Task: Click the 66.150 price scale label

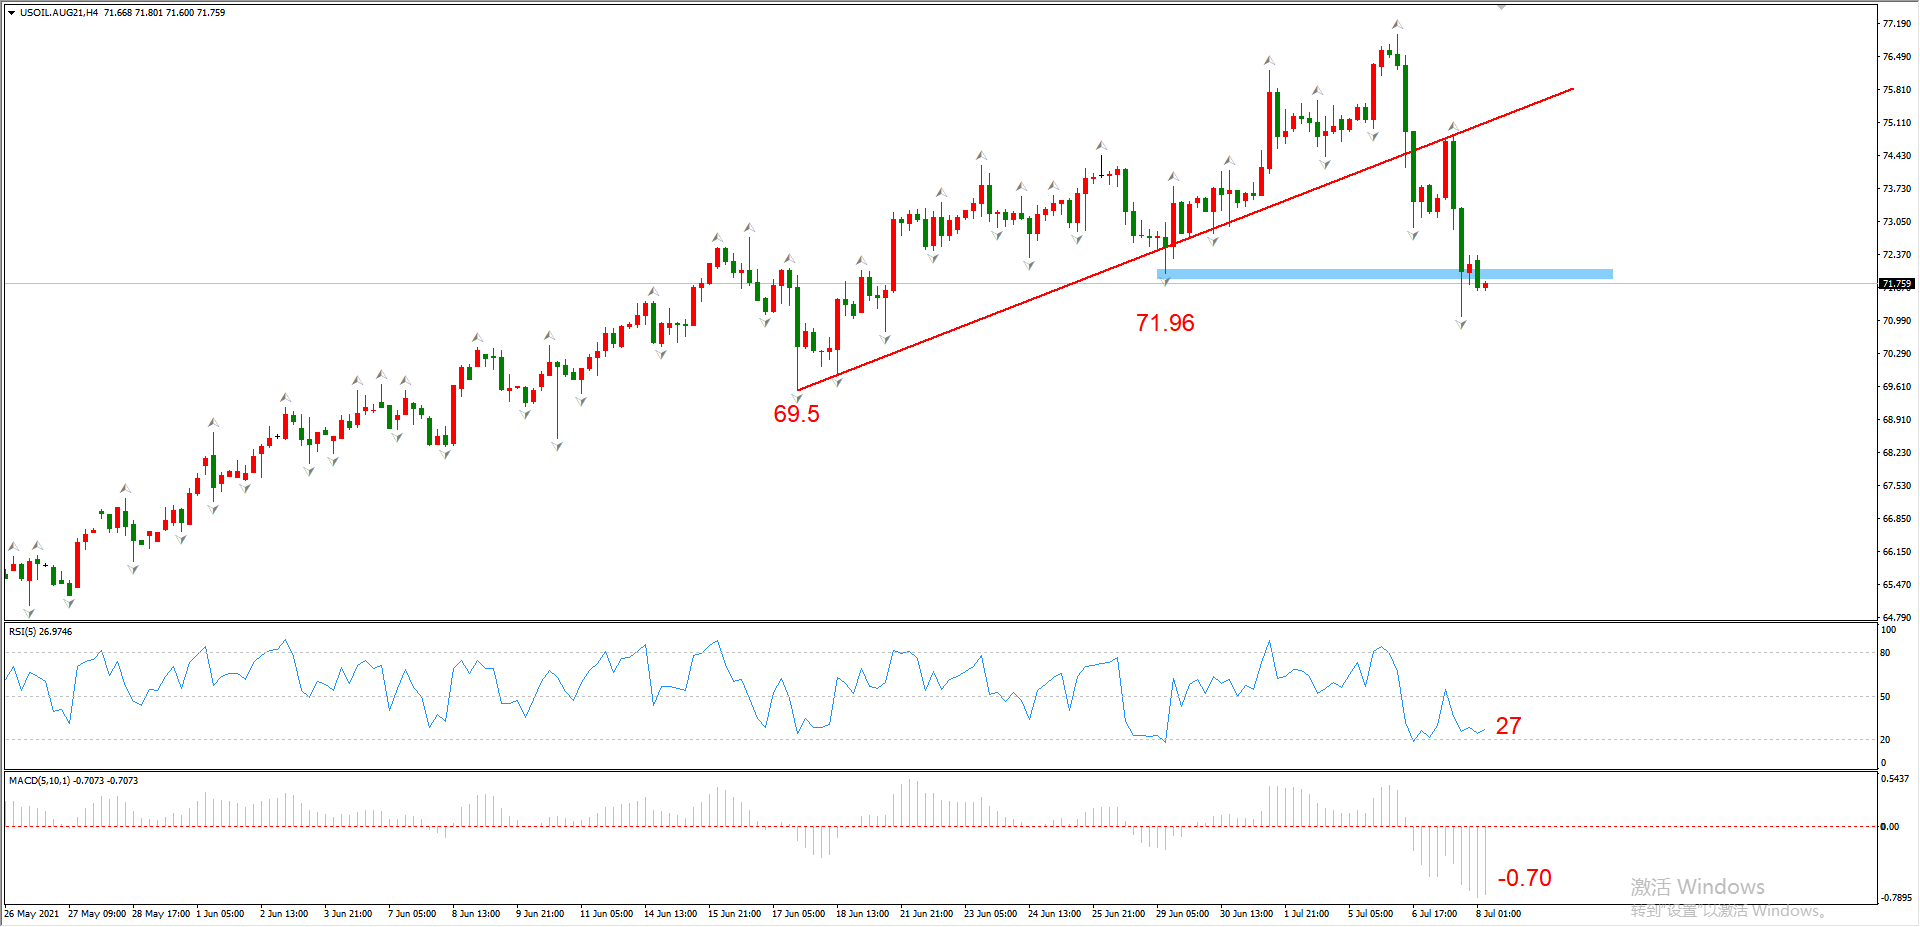Action: [1896, 551]
